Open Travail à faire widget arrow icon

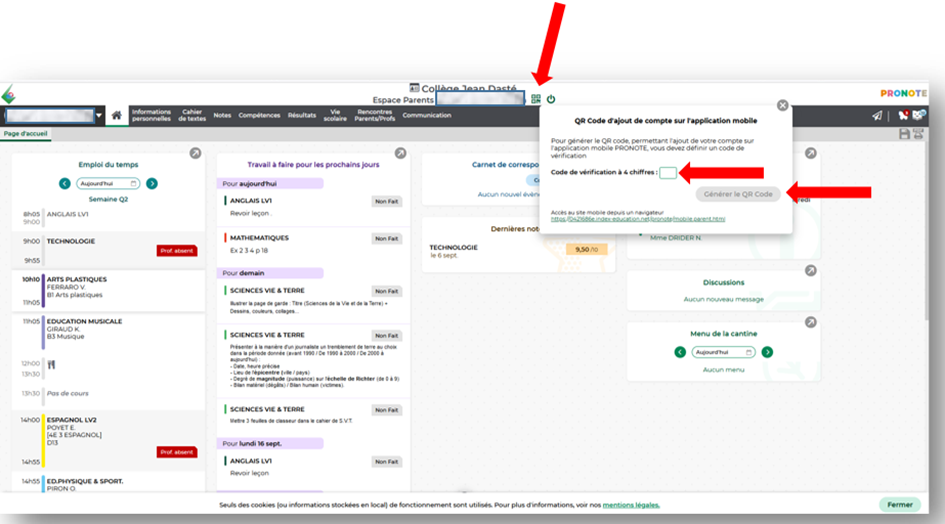point(400,153)
